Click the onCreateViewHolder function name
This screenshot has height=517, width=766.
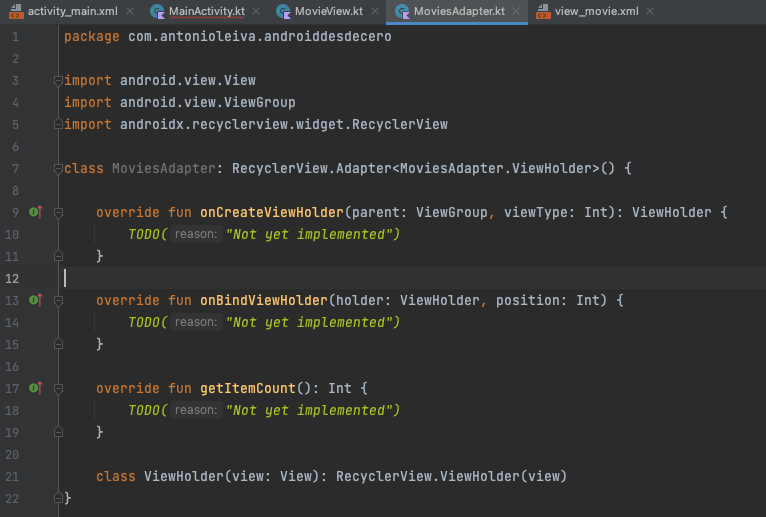point(272,213)
